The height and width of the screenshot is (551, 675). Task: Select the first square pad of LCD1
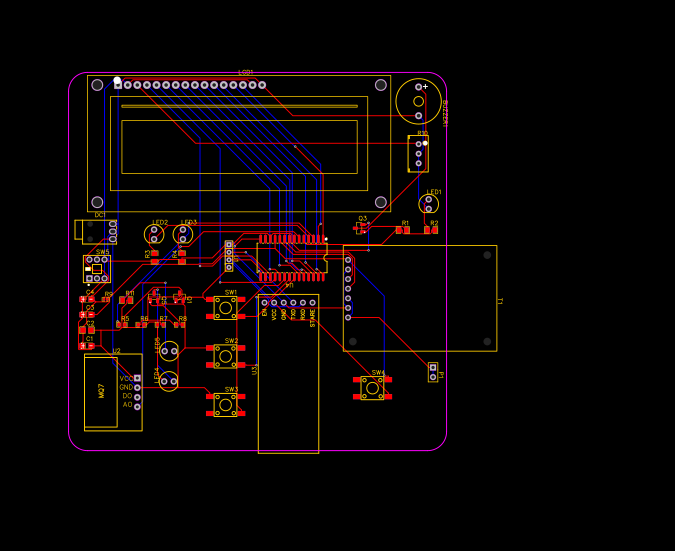(x=118, y=85)
